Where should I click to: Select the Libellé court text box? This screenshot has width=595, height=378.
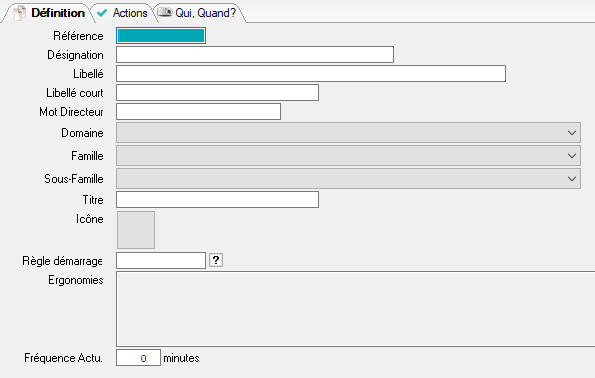point(217,93)
